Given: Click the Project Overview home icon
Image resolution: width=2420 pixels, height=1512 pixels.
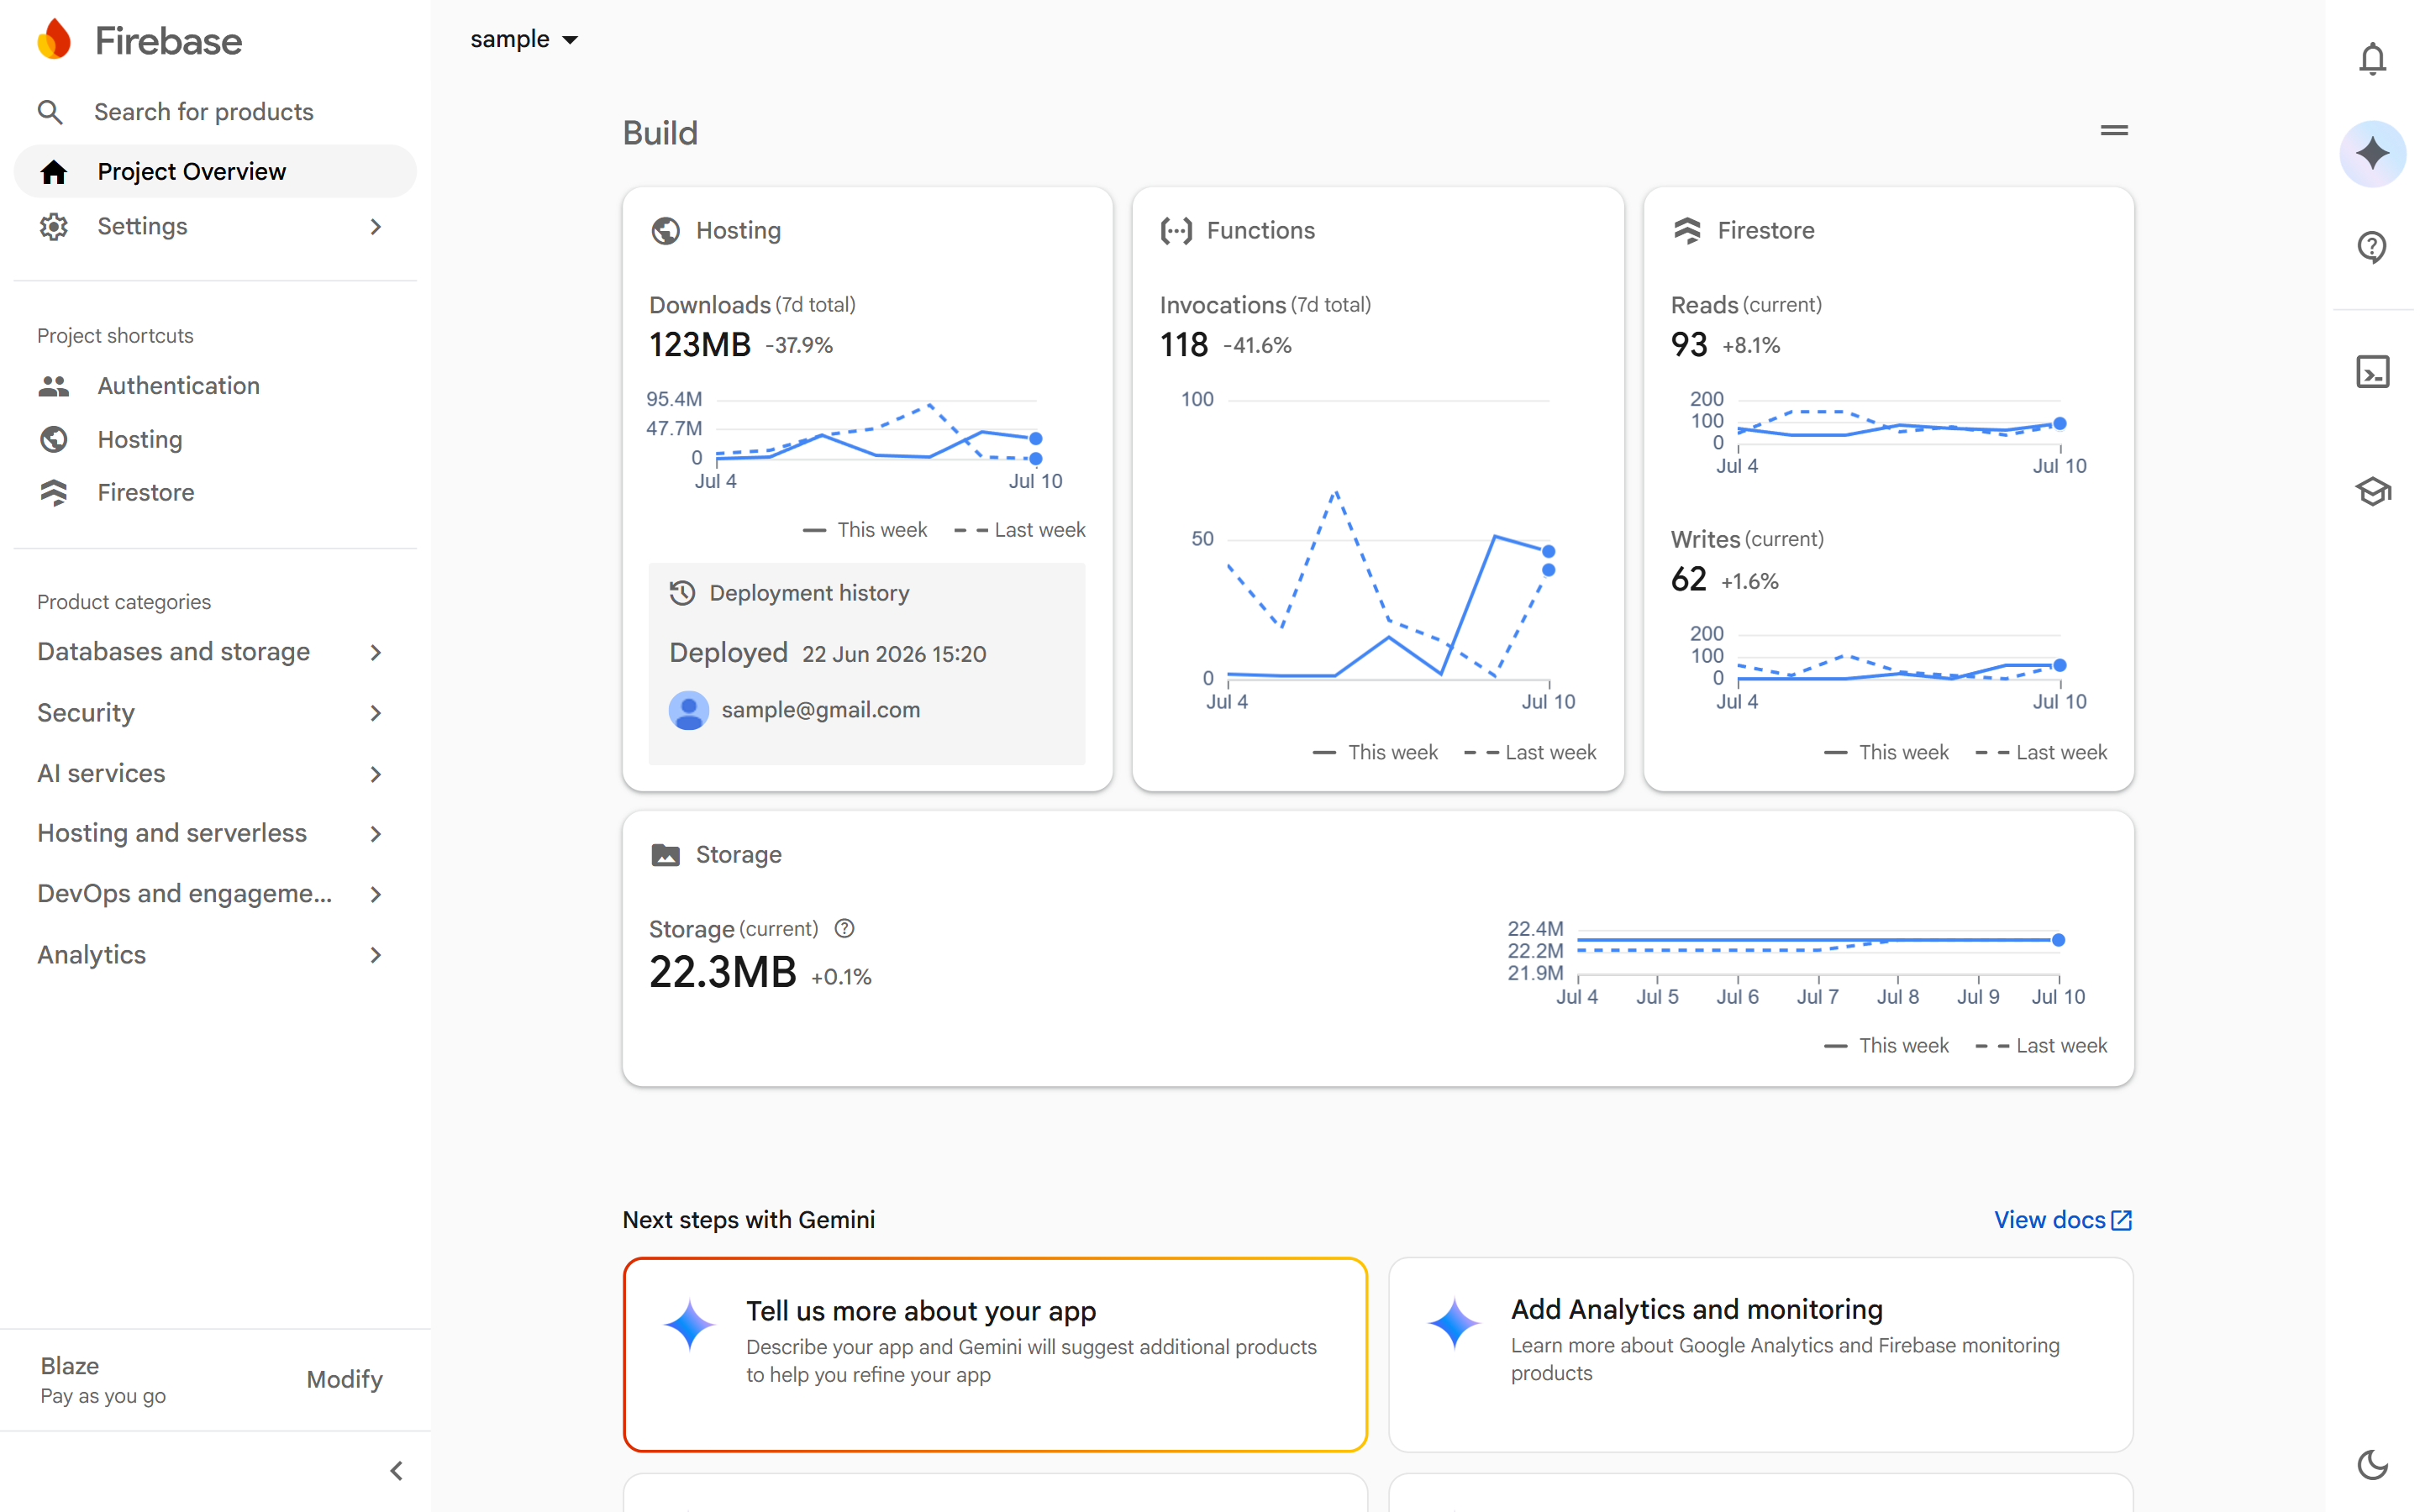Looking at the screenshot, I should tap(54, 172).
